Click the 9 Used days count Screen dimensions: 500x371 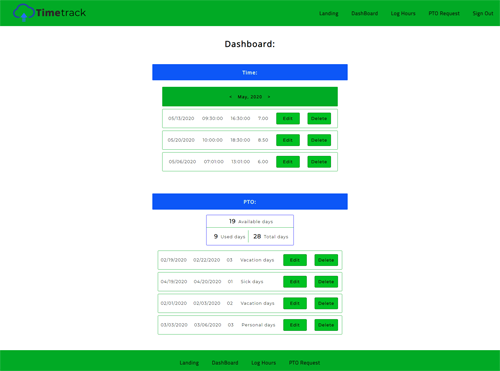229,237
